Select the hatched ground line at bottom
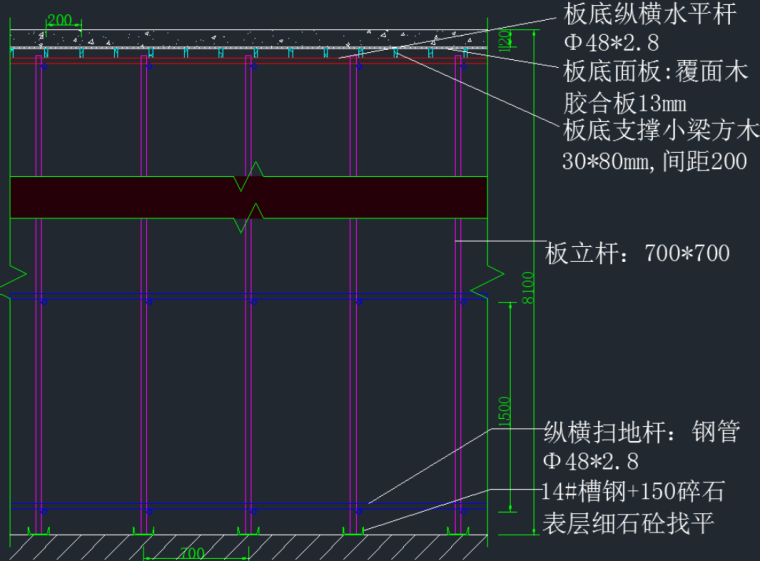This screenshot has width=760, height=561. [x=250, y=546]
